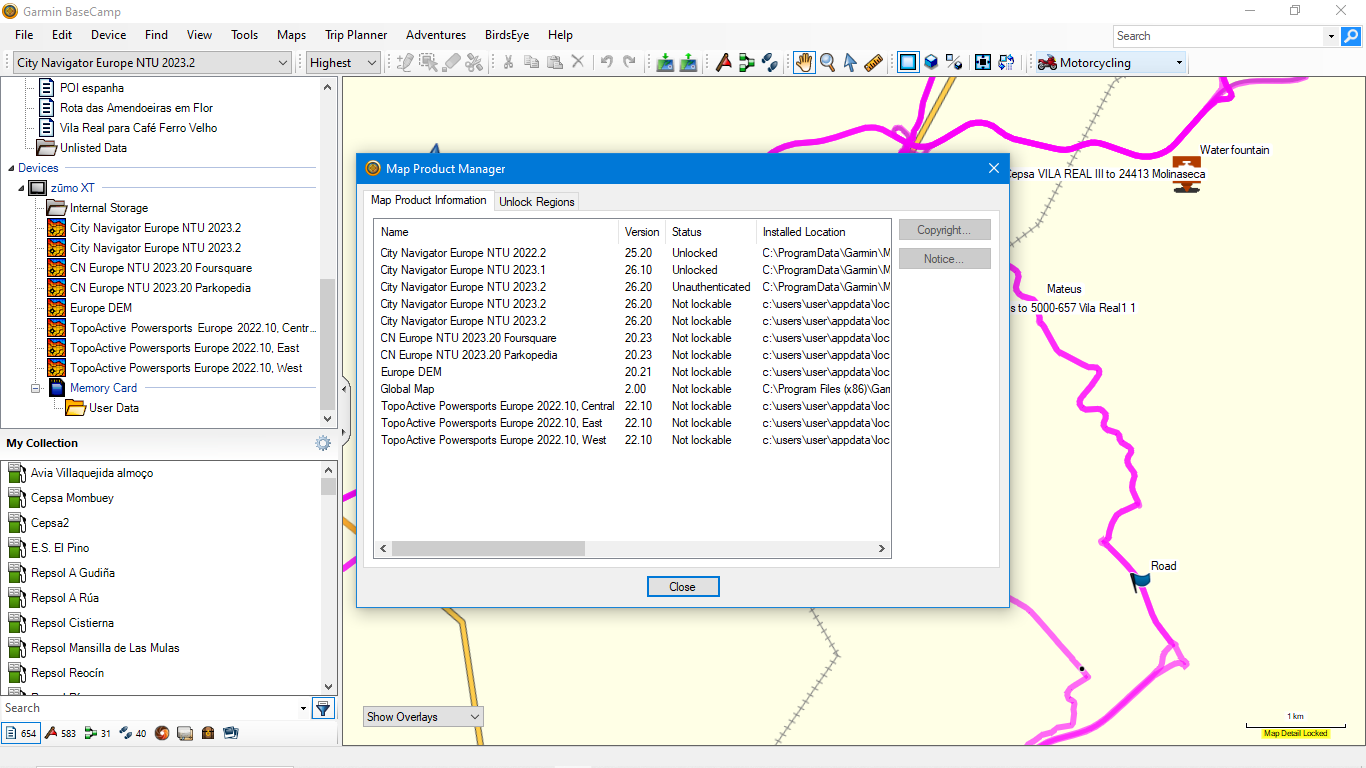The width and height of the screenshot is (1366, 768).
Task: Toggle the all-items filter showing 654
Action: (x=20, y=733)
